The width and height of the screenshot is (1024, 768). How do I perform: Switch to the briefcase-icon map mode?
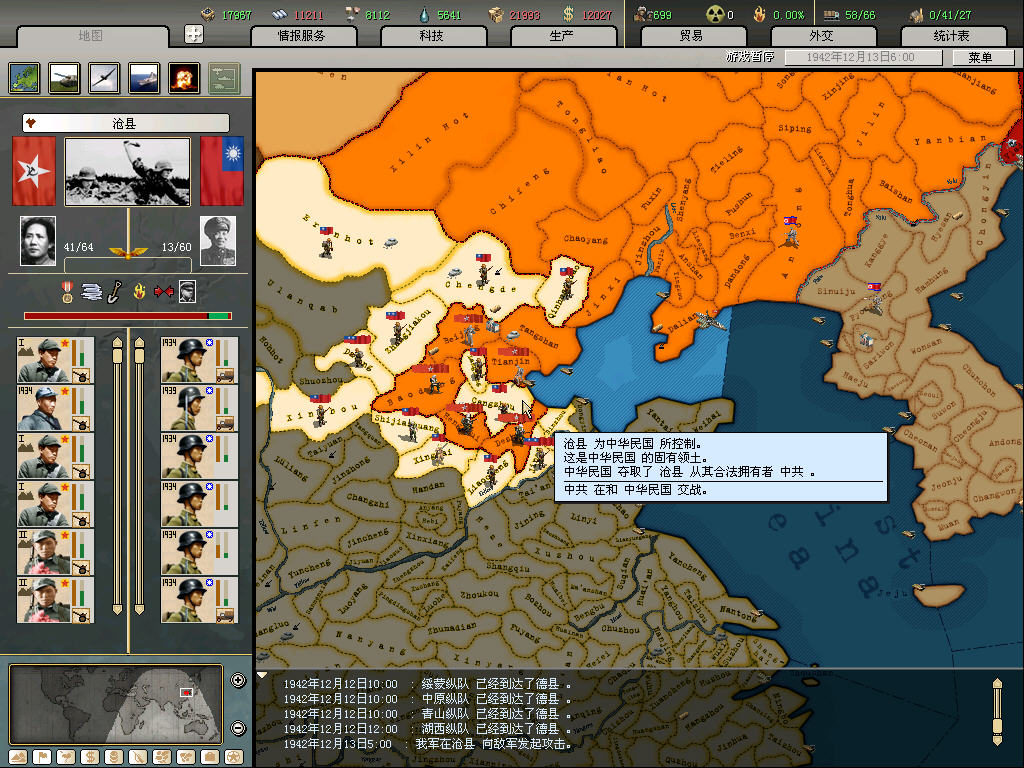click(x=210, y=756)
